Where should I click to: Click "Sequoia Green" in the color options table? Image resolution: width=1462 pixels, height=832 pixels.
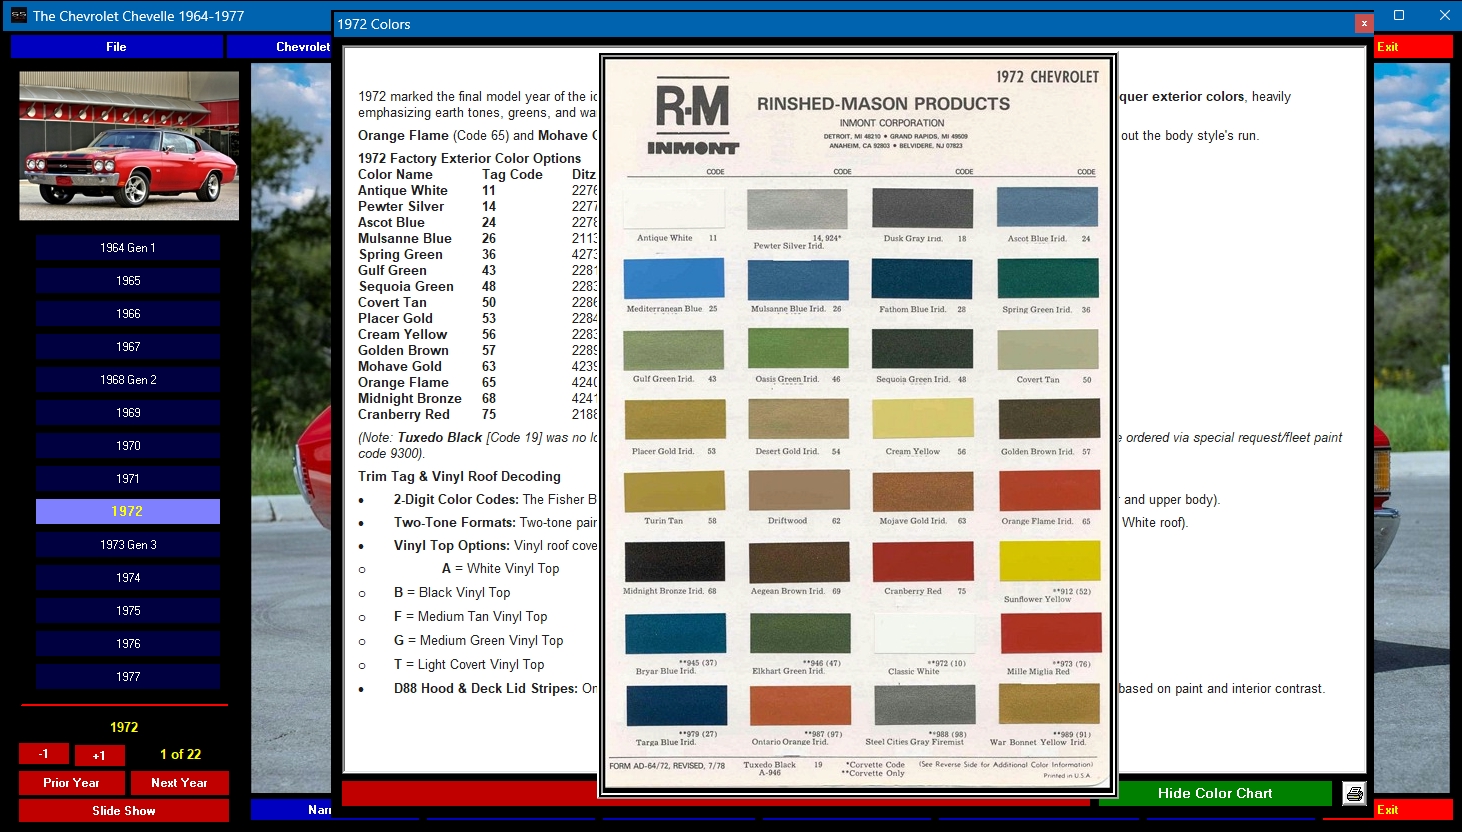[x=406, y=287]
